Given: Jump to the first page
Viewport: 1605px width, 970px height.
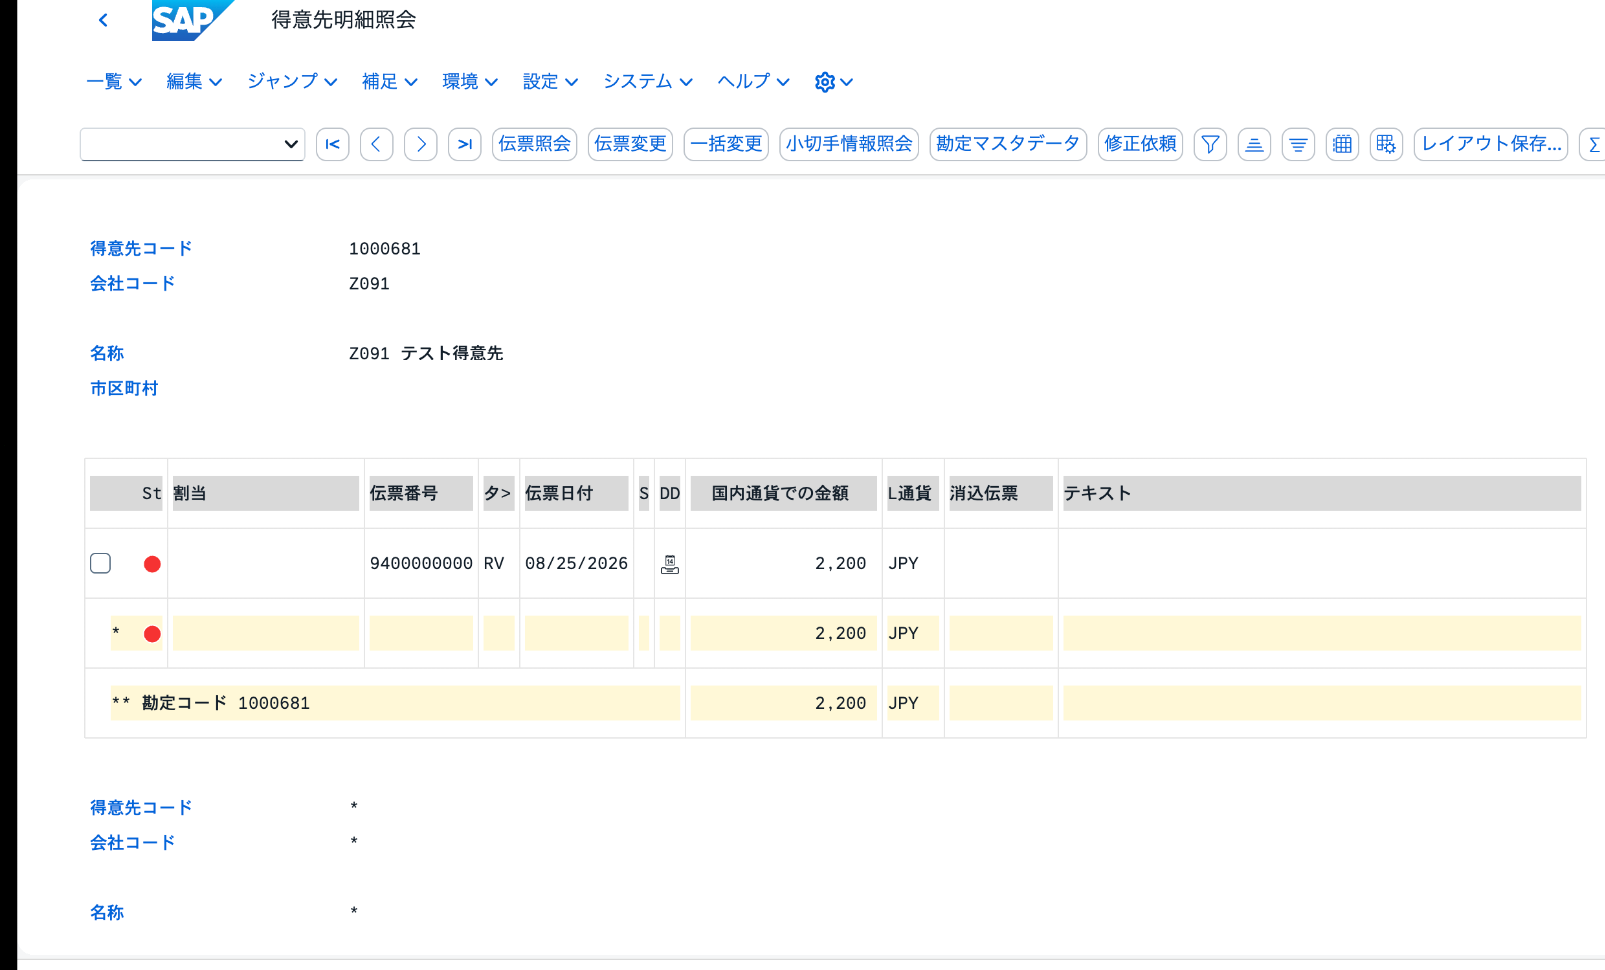Looking at the screenshot, I should [x=332, y=144].
